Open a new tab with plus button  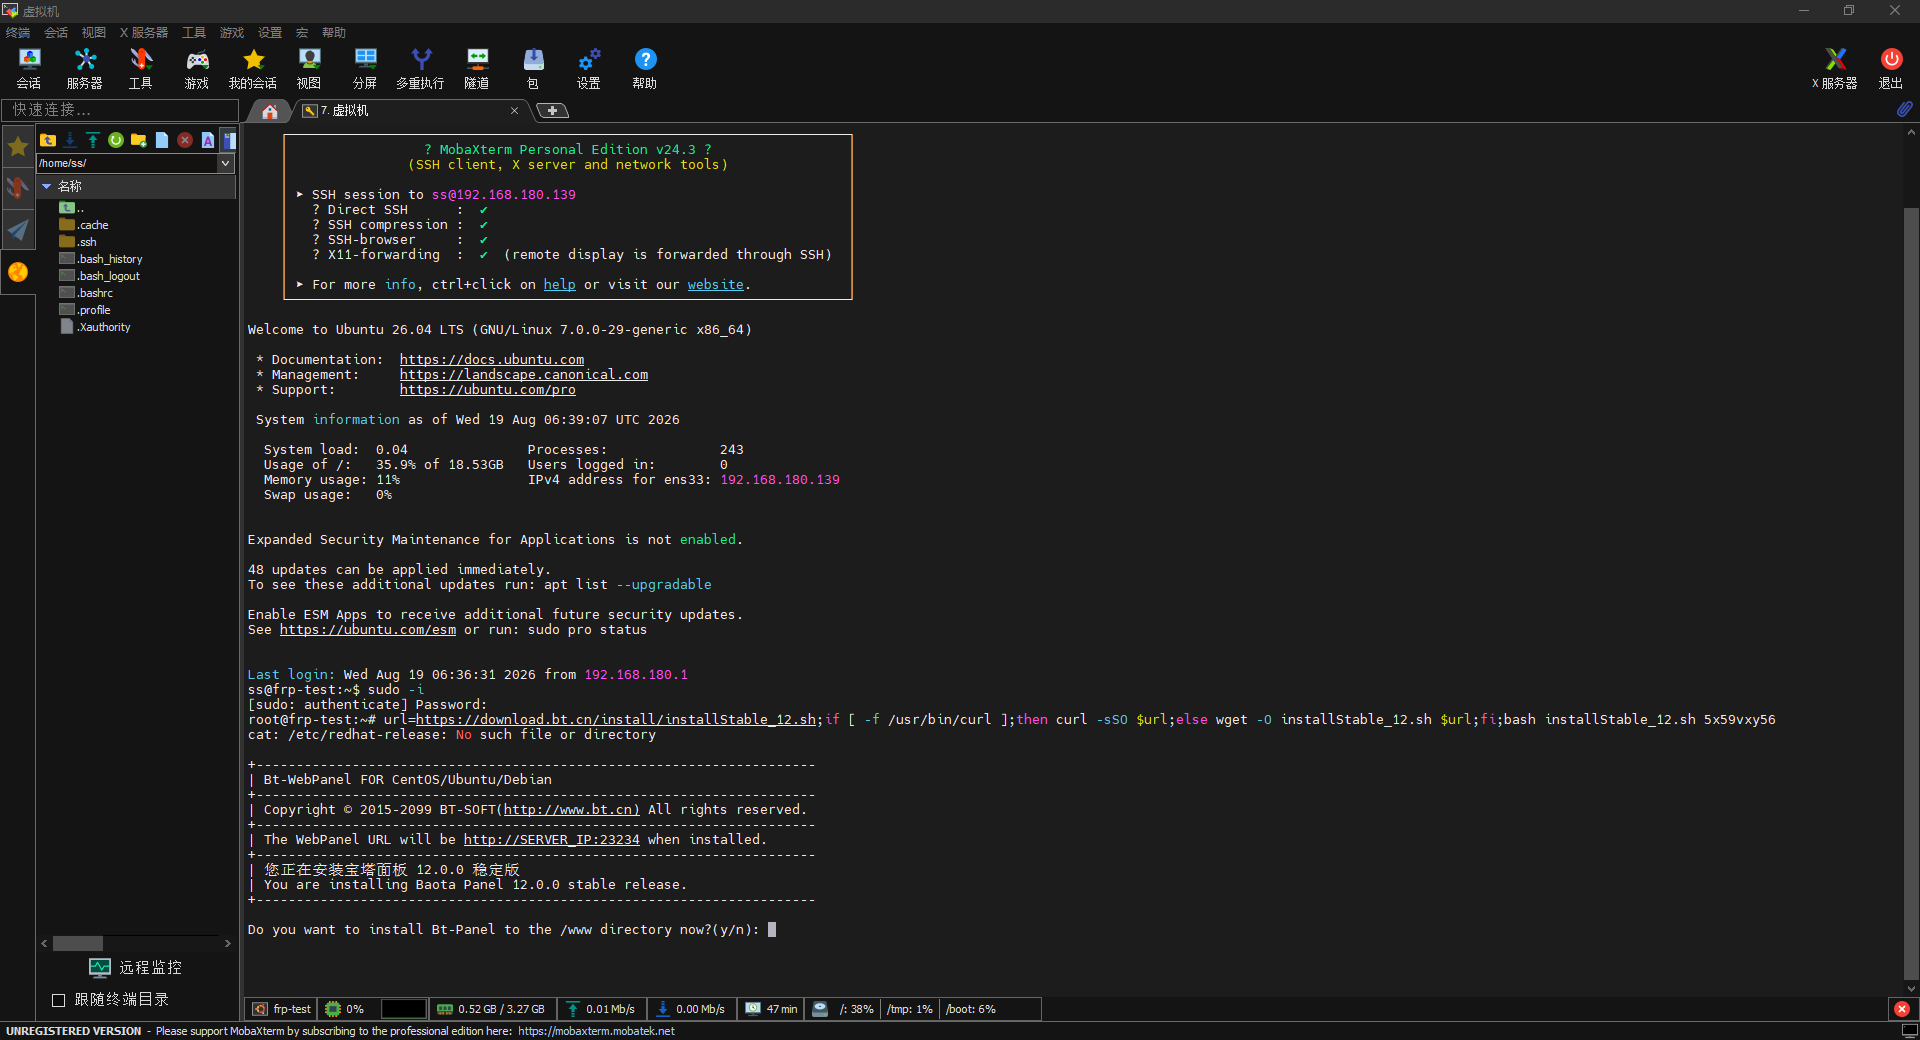pyautogui.click(x=552, y=111)
